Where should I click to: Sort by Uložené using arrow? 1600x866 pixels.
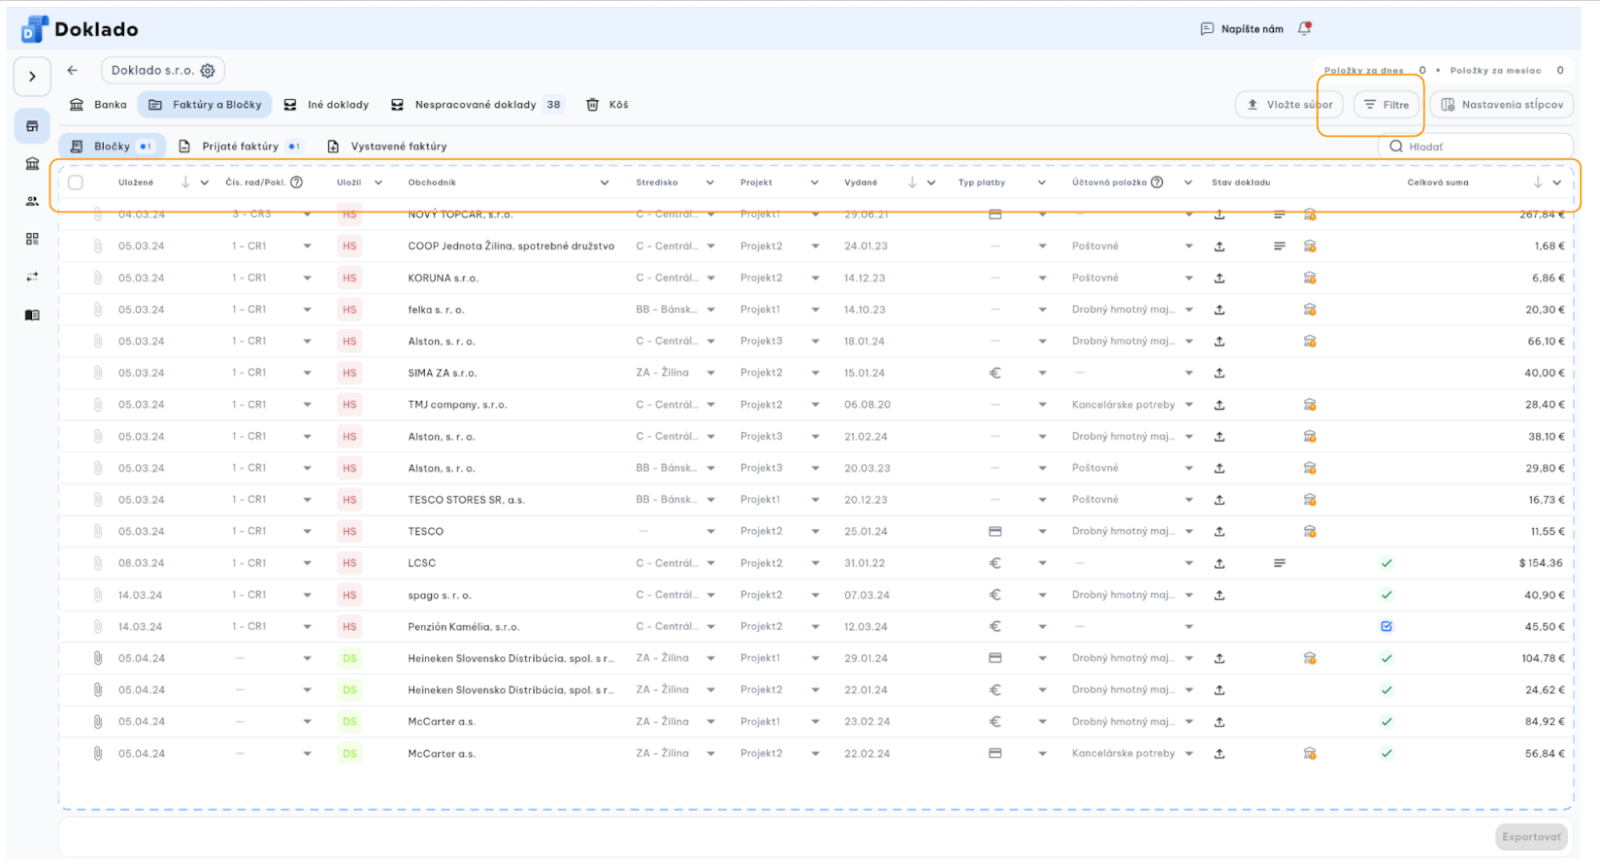pyautogui.click(x=186, y=182)
